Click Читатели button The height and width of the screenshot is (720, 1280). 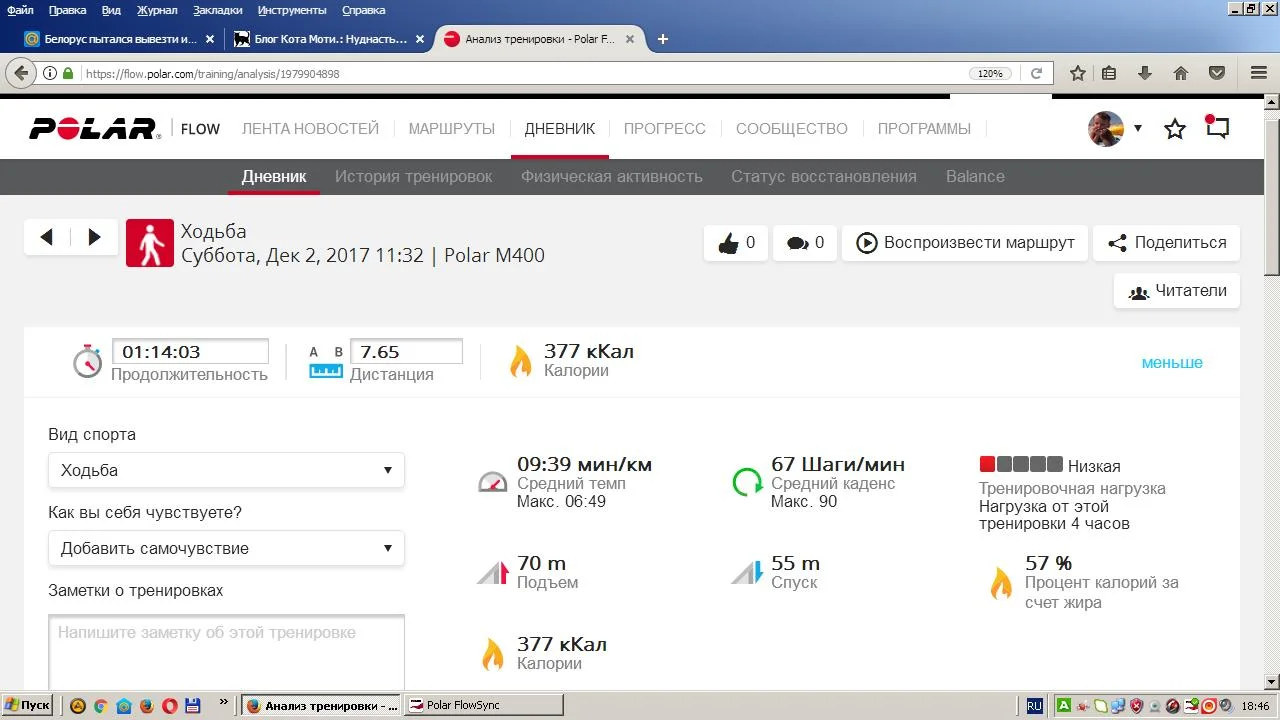(1177, 291)
